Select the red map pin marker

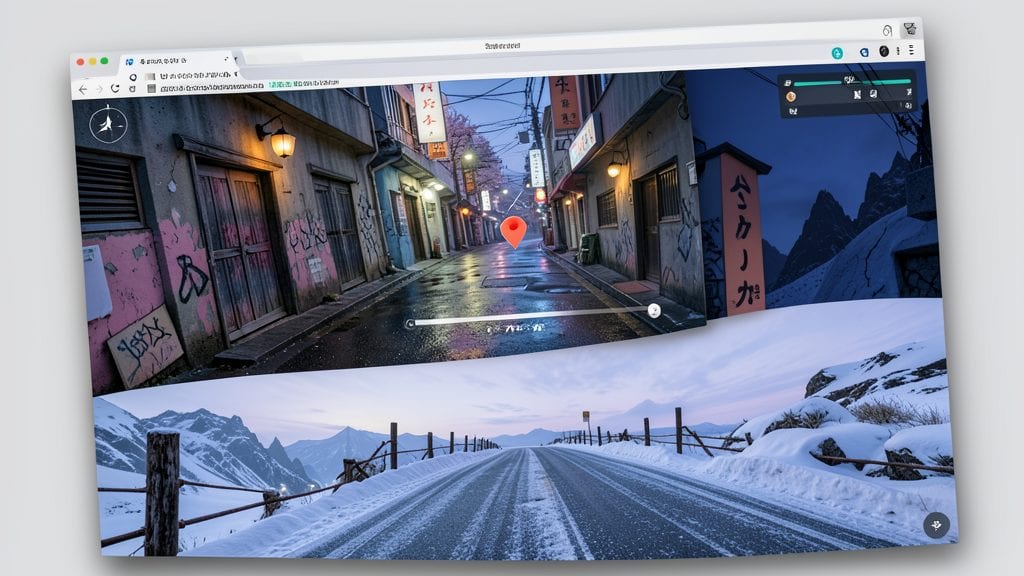click(x=513, y=232)
